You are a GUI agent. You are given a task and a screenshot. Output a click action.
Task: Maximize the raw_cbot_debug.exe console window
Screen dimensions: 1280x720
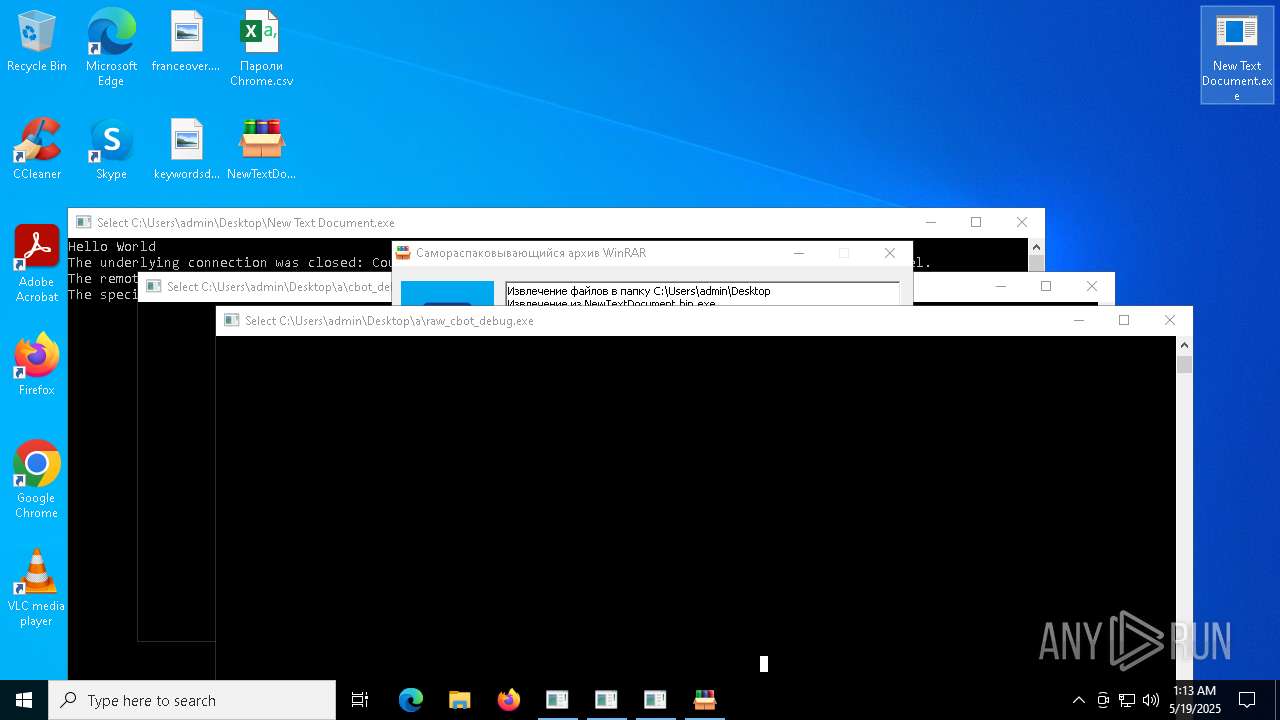1124,320
